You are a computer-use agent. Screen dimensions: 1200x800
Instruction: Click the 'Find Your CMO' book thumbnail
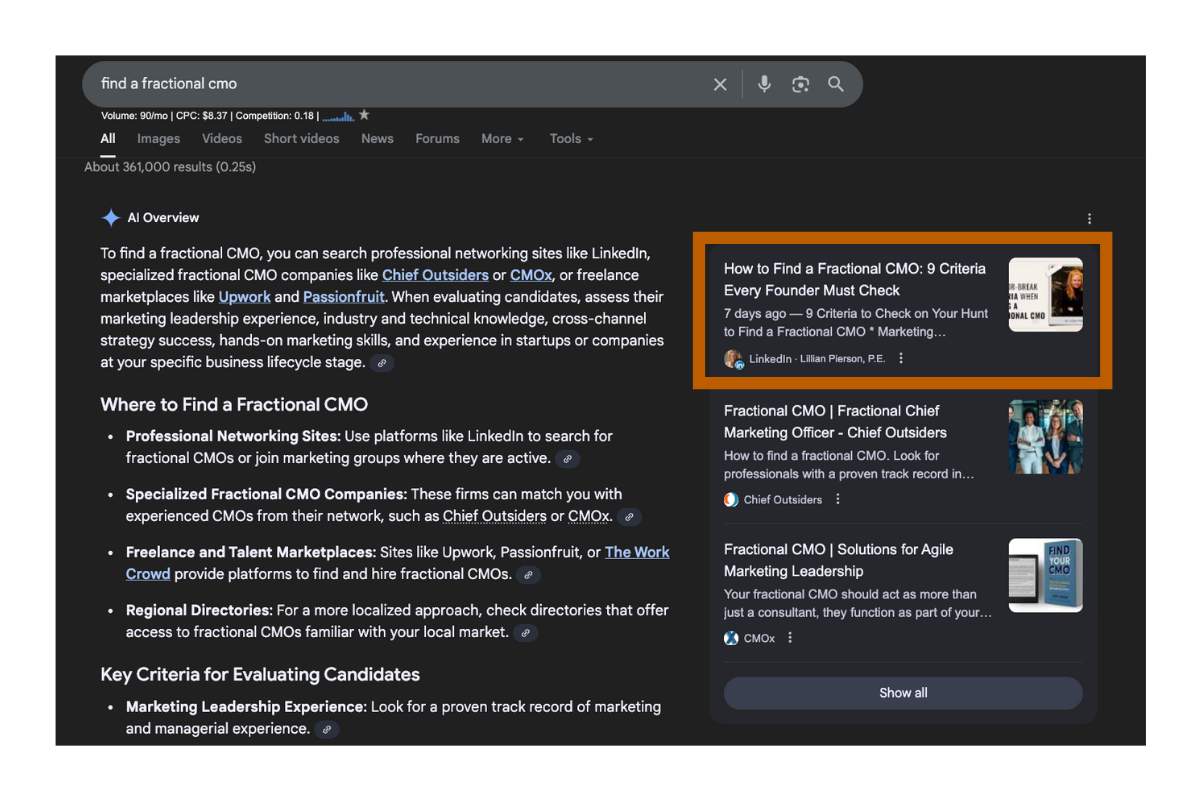tap(1046, 576)
